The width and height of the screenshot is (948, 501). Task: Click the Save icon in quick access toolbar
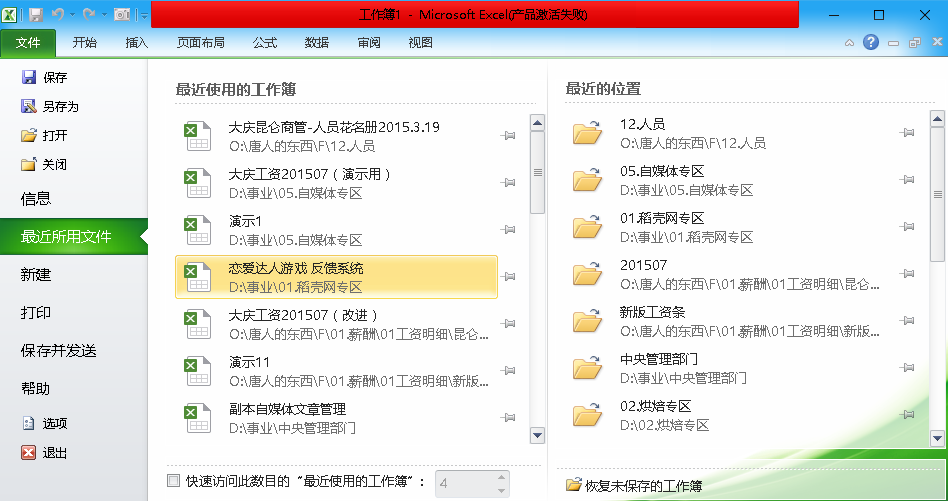(x=36, y=14)
